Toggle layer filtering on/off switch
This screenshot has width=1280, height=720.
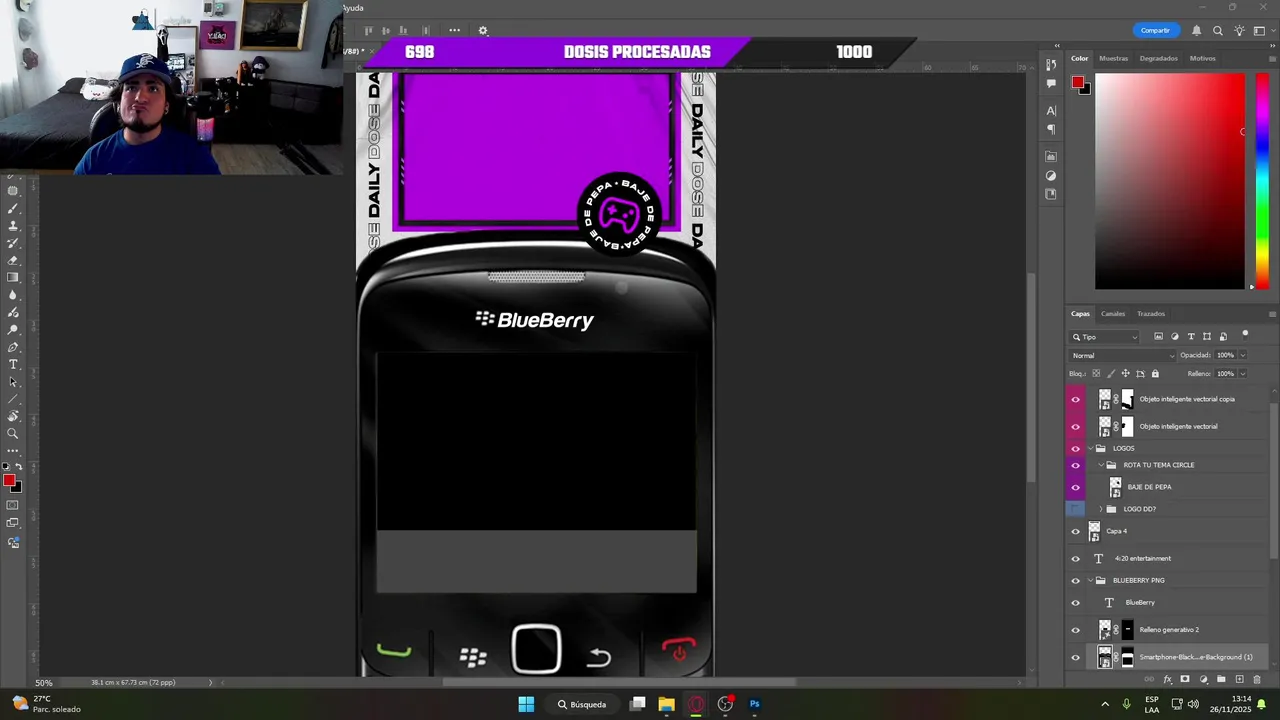coord(1245,335)
